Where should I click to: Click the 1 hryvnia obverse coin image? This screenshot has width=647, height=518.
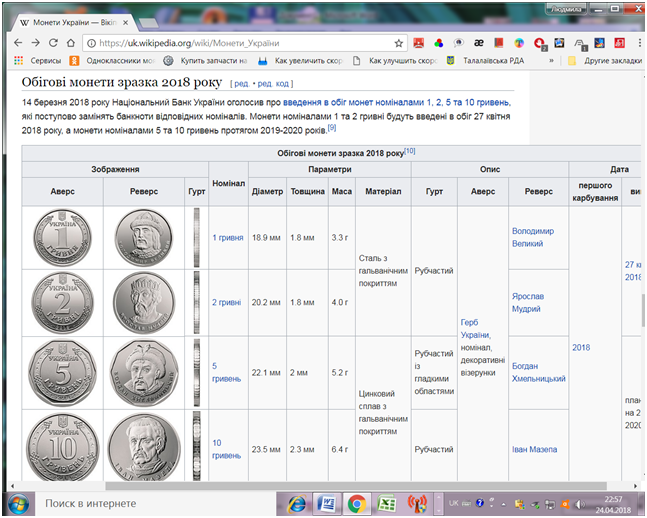[62, 238]
